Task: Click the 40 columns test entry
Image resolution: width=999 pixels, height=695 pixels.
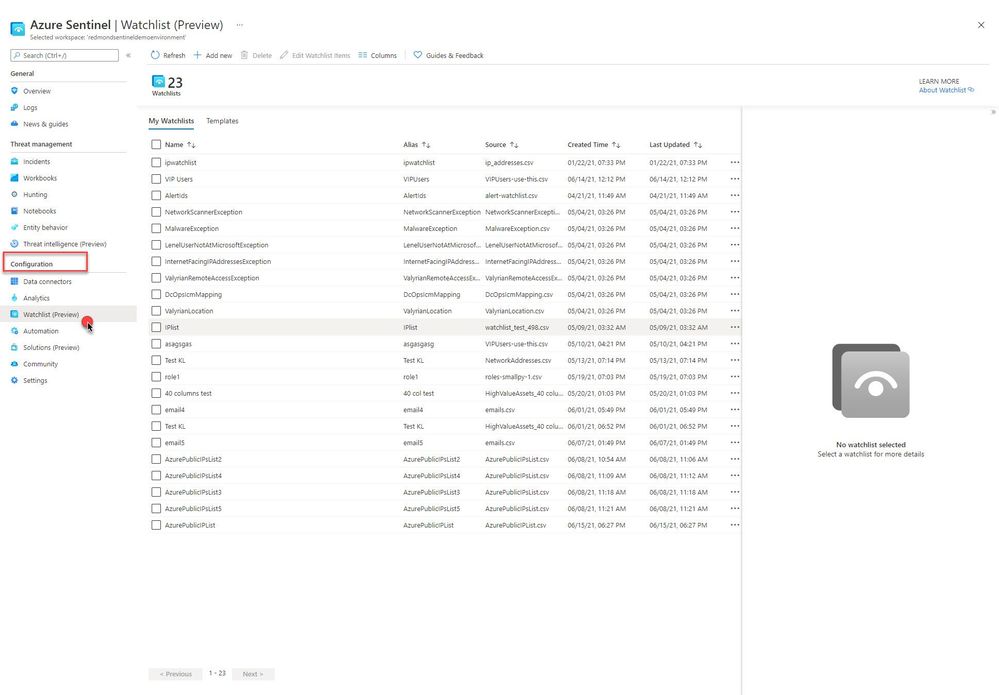Action: (188, 394)
